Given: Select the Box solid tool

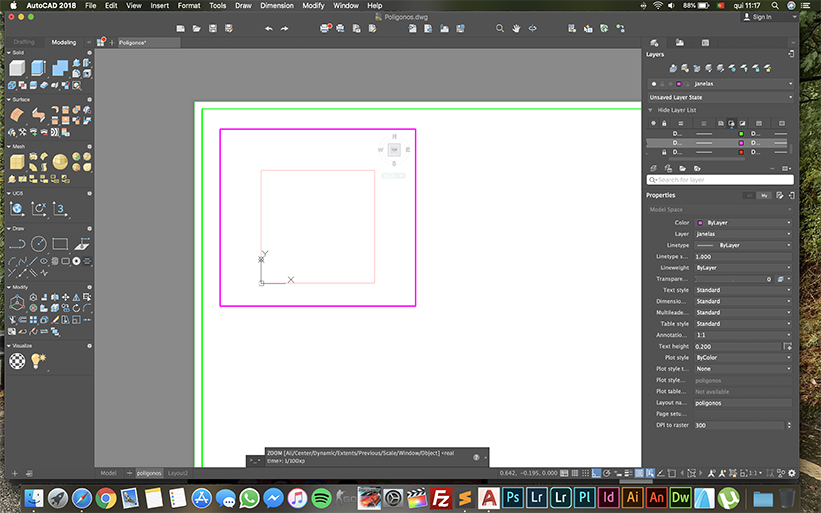Looking at the screenshot, I should click(17, 68).
